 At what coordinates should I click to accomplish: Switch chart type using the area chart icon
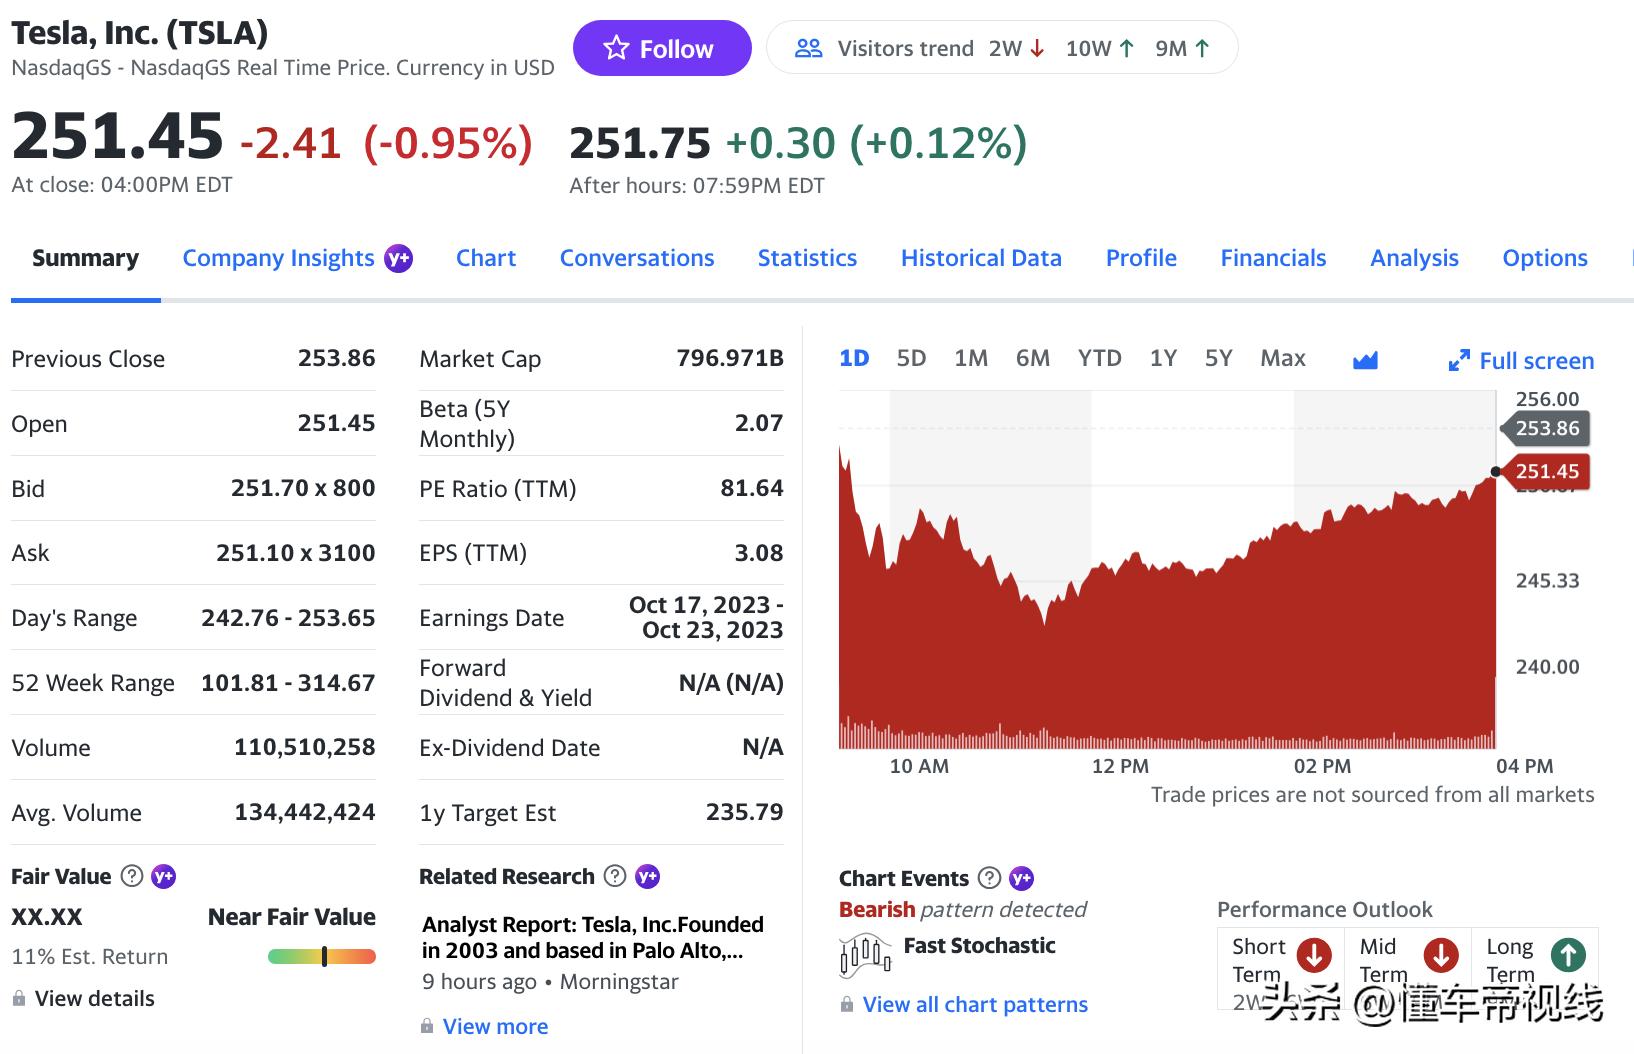(1365, 360)
